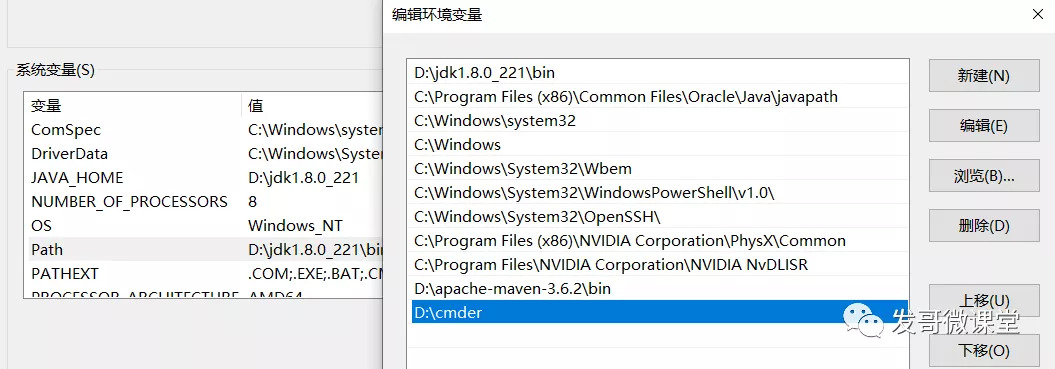Move the entry up with 上移(U)
The height and width of the screenshot is (369, 1055).
[x=983, y=300]
